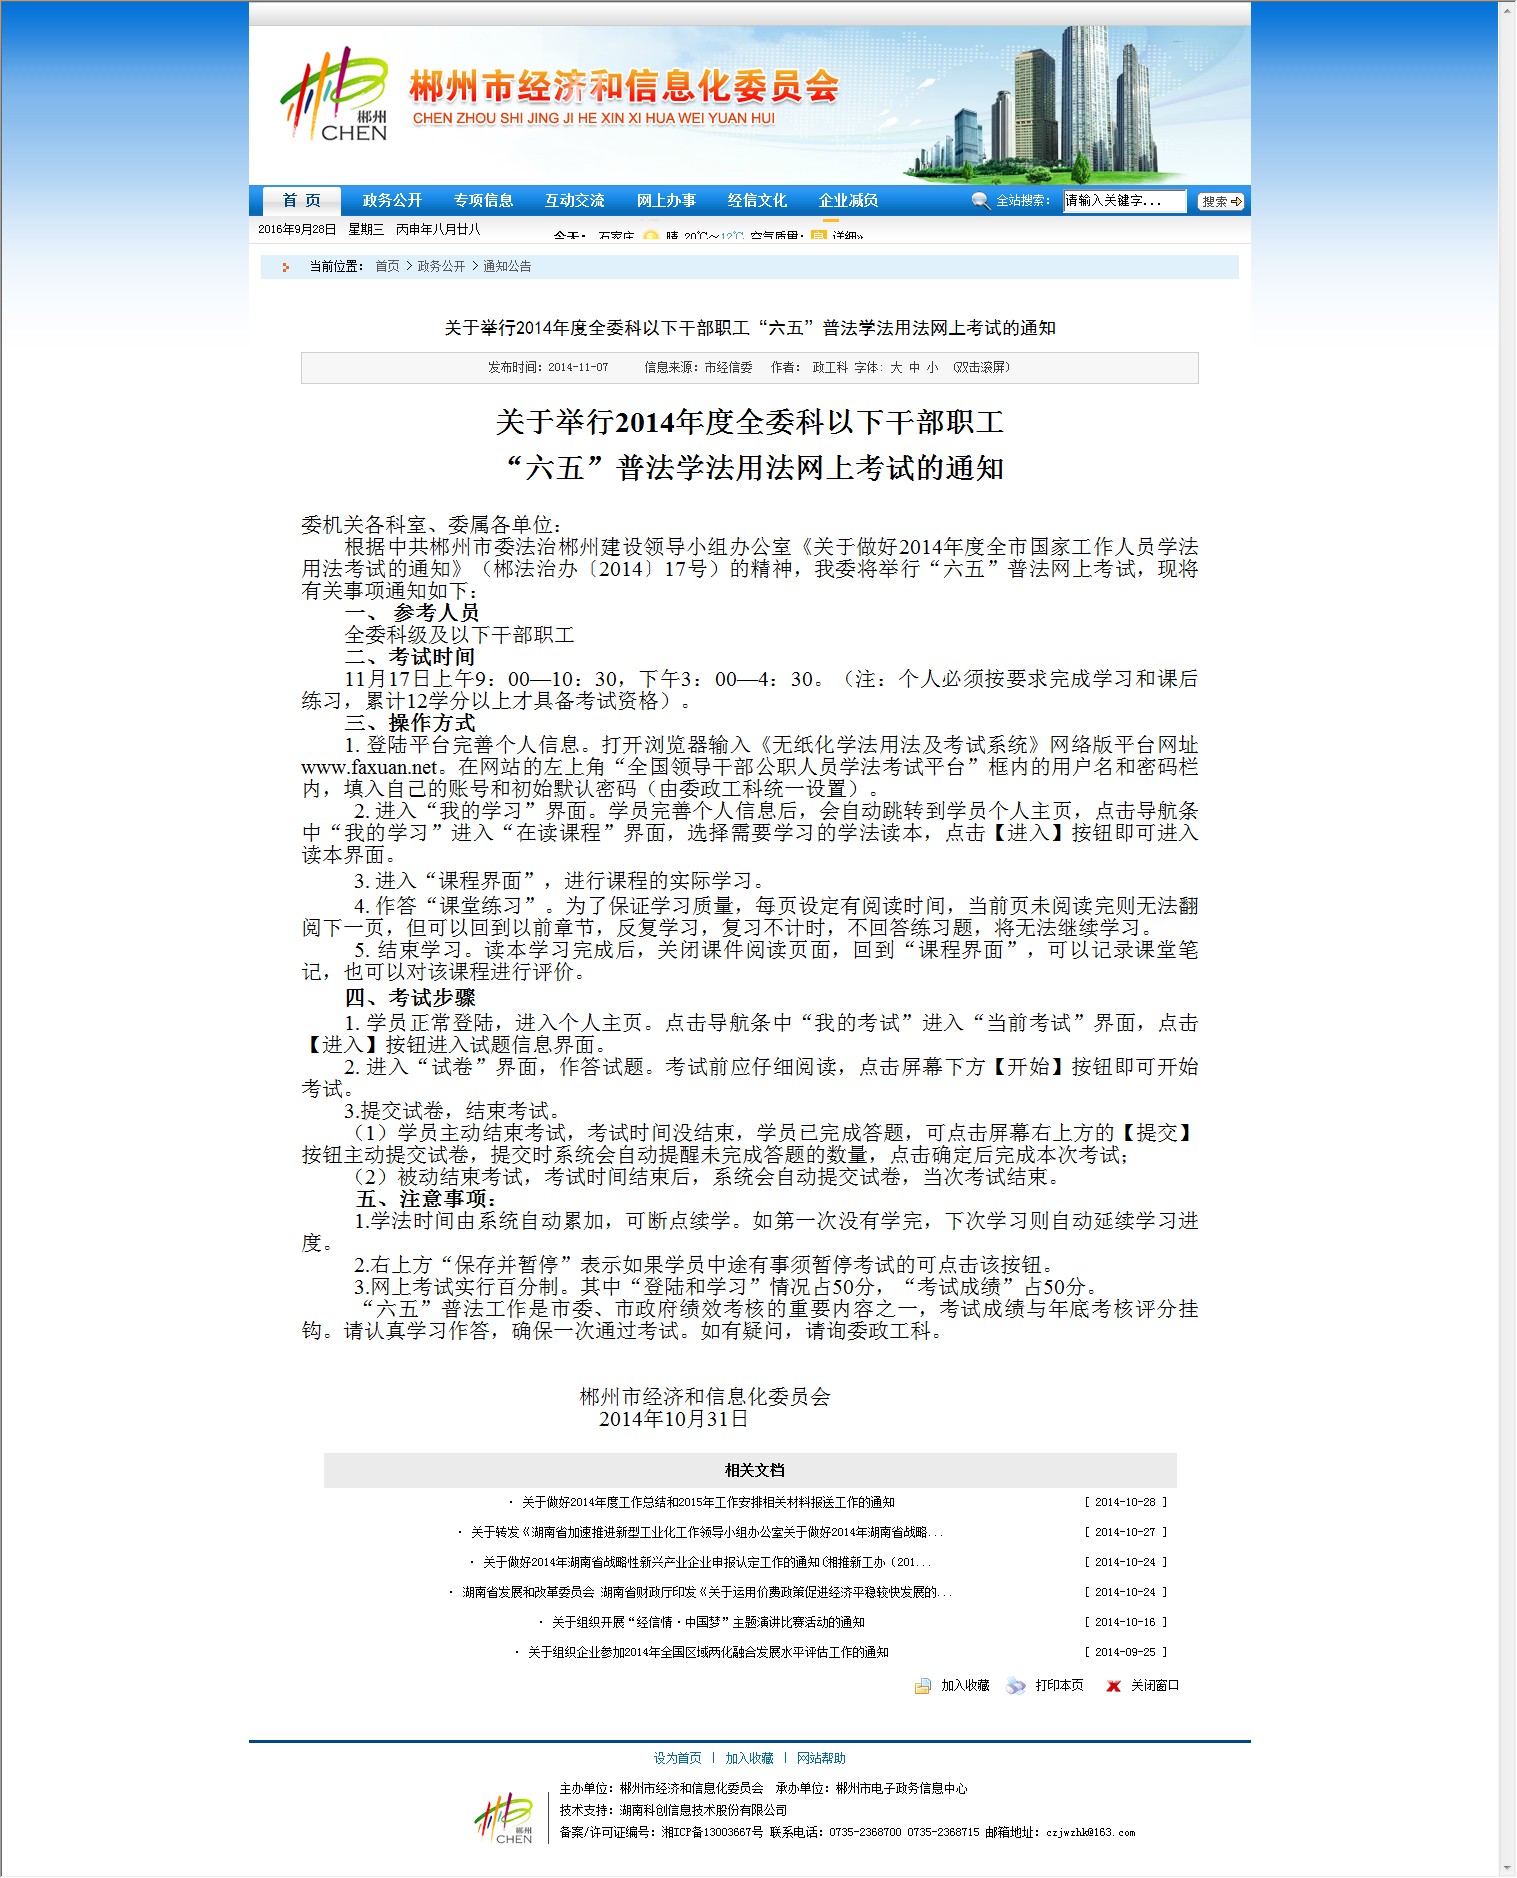Click the 搜索 button
This screenshot has width=1517, height=1878.
pyautogui.click(x=1221, y=202)
